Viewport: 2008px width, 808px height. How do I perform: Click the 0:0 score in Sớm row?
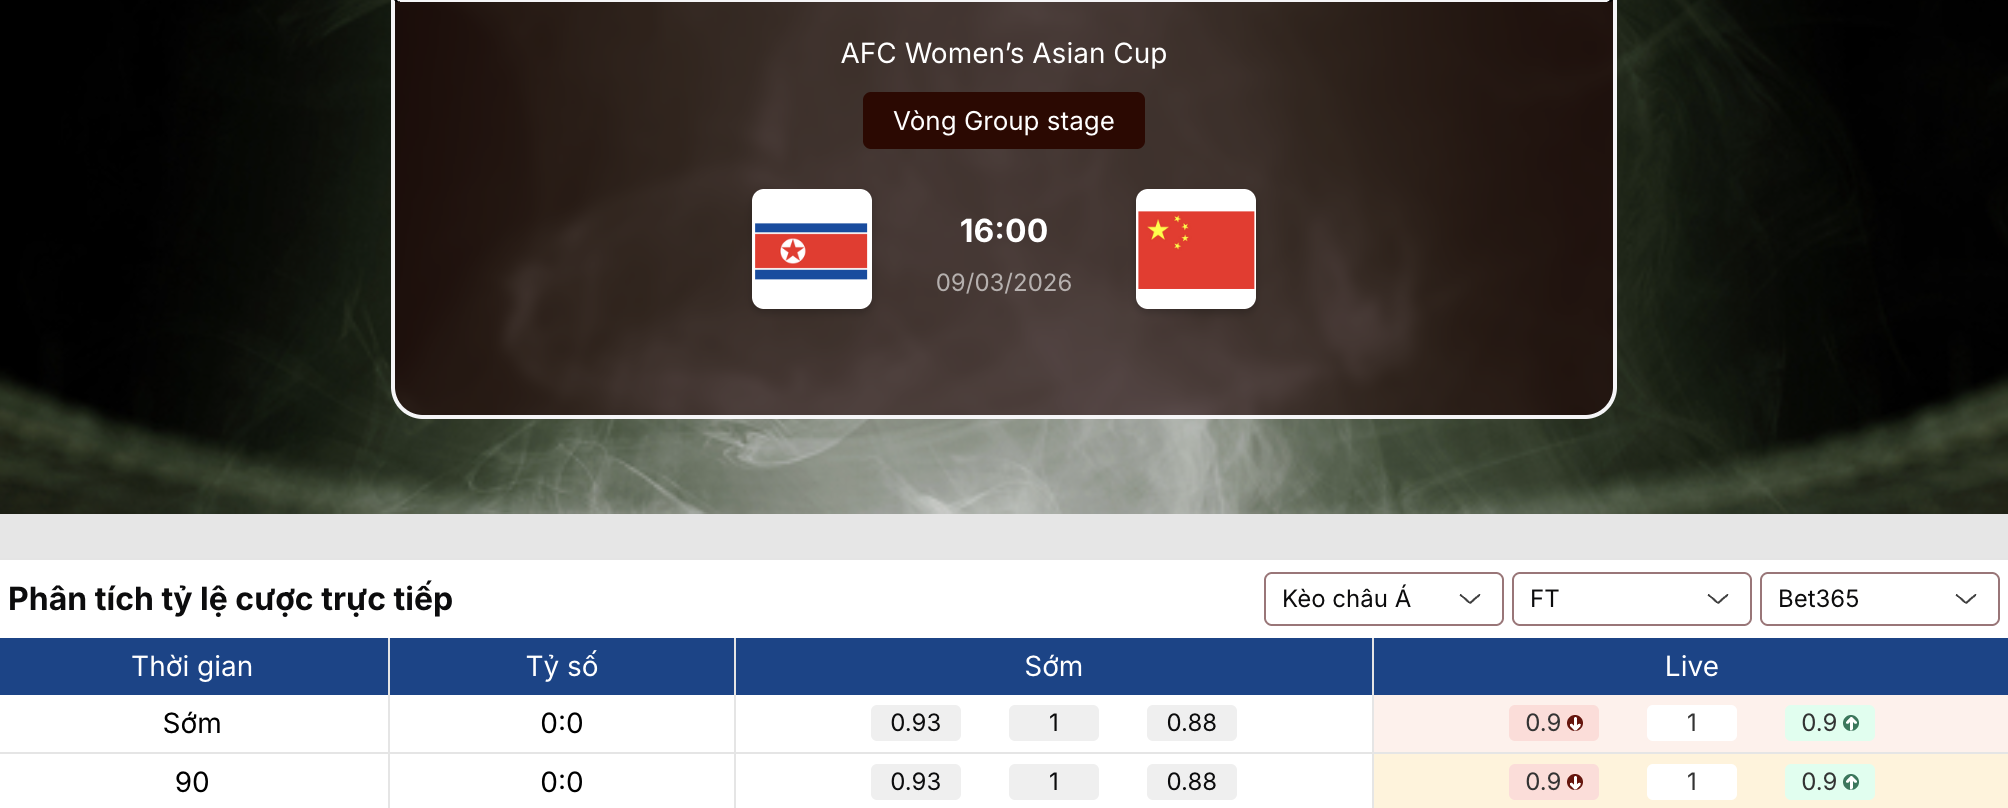(x=560, y=723)
